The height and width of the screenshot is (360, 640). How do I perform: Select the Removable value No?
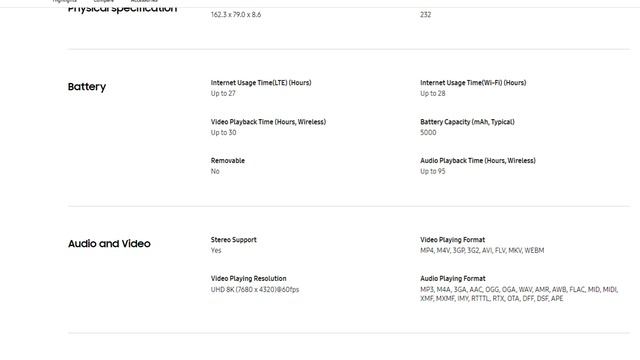(x=215, y=171)
